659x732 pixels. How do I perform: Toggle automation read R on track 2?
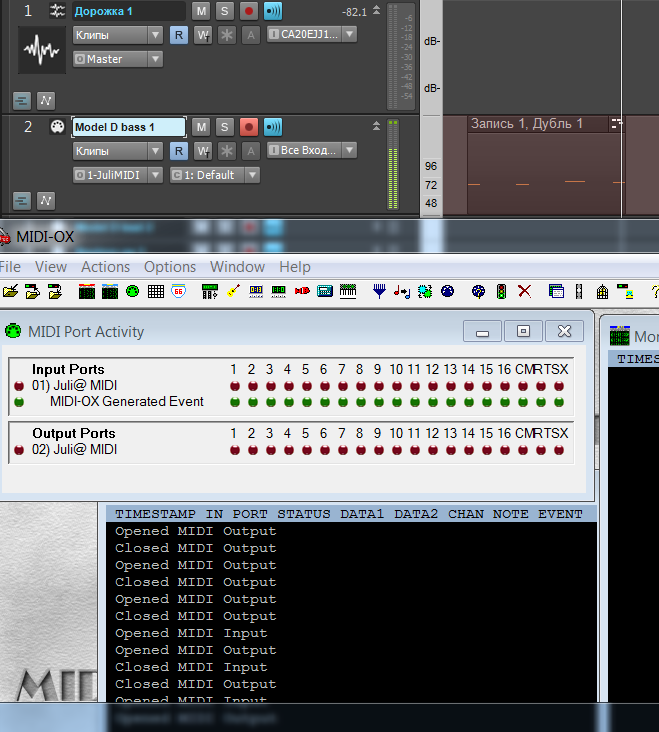click(x=179, y=151)
